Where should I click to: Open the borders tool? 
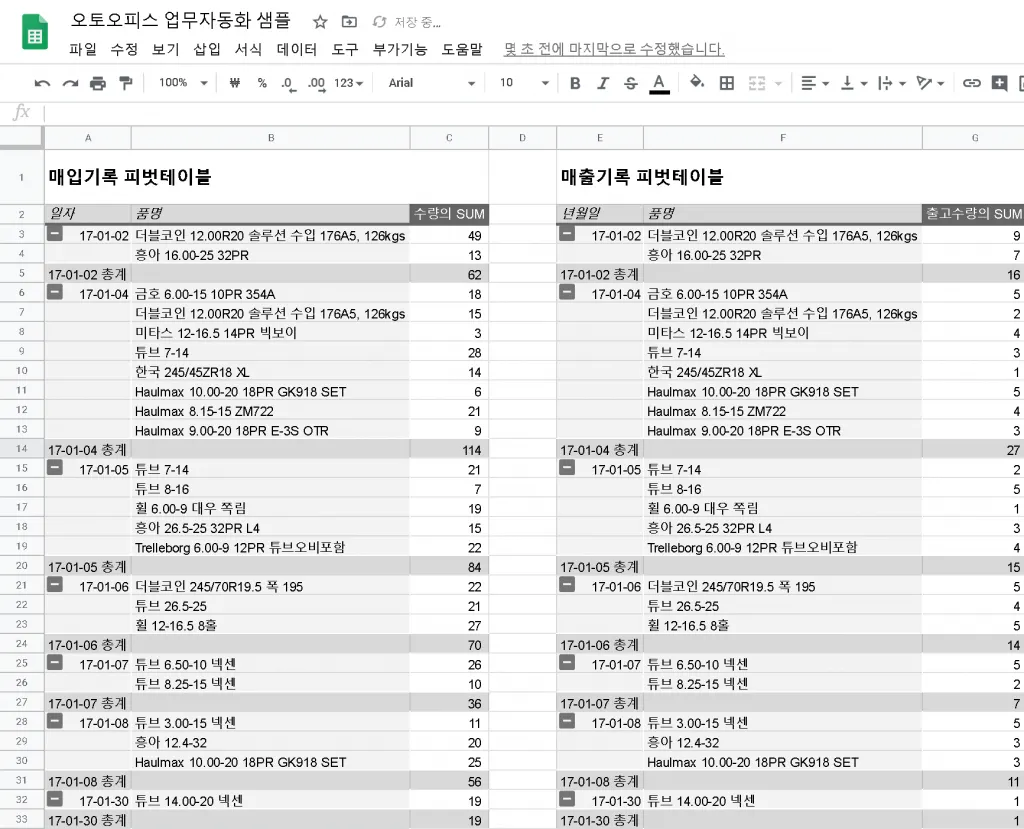[727, 83]
